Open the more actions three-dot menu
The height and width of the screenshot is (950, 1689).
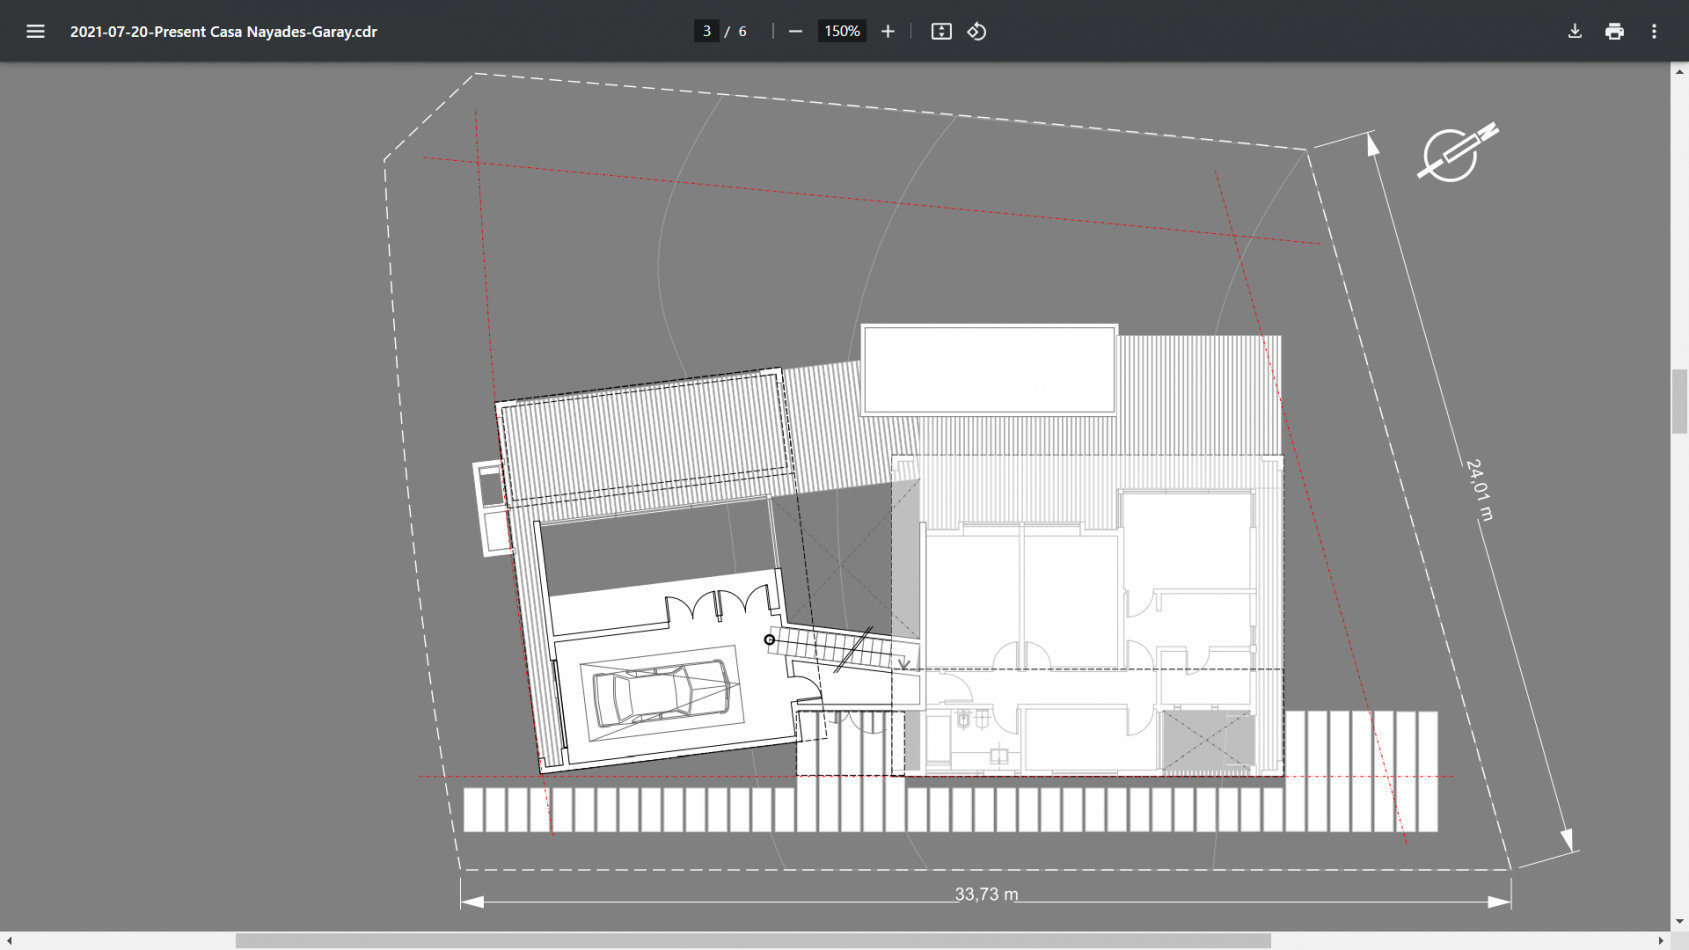pos(1654,31)
